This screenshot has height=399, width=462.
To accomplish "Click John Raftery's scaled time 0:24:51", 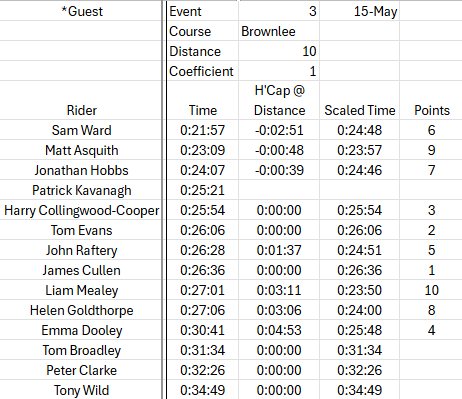I will pos(359,250).
